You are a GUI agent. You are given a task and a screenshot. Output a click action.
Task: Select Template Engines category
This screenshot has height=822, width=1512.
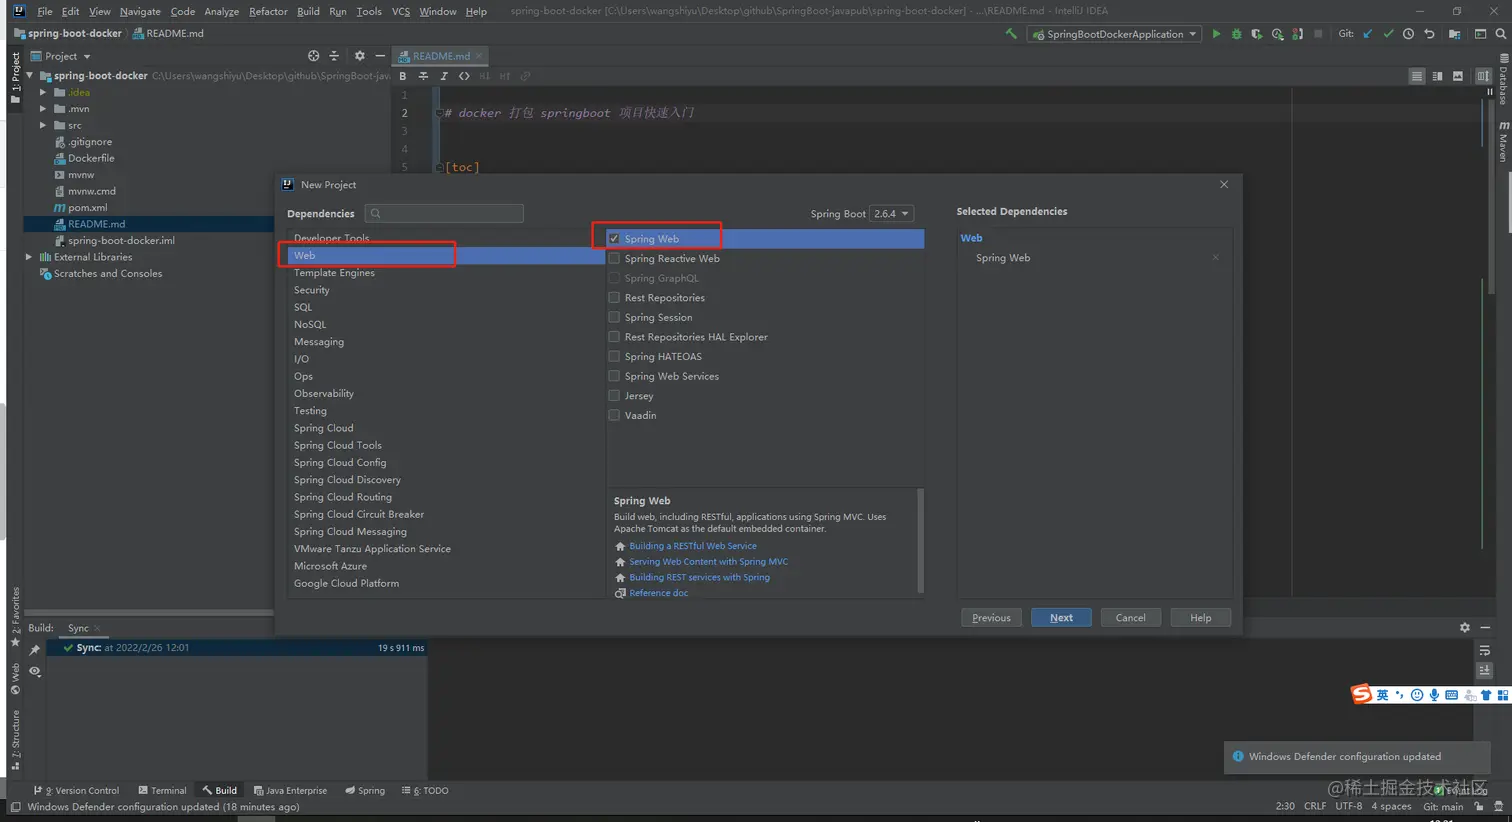334,273
